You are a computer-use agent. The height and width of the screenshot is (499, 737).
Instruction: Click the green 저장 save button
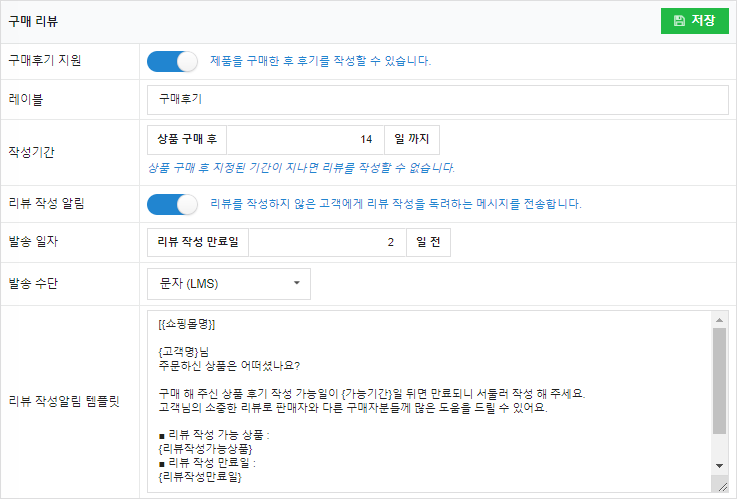(694, 21)
